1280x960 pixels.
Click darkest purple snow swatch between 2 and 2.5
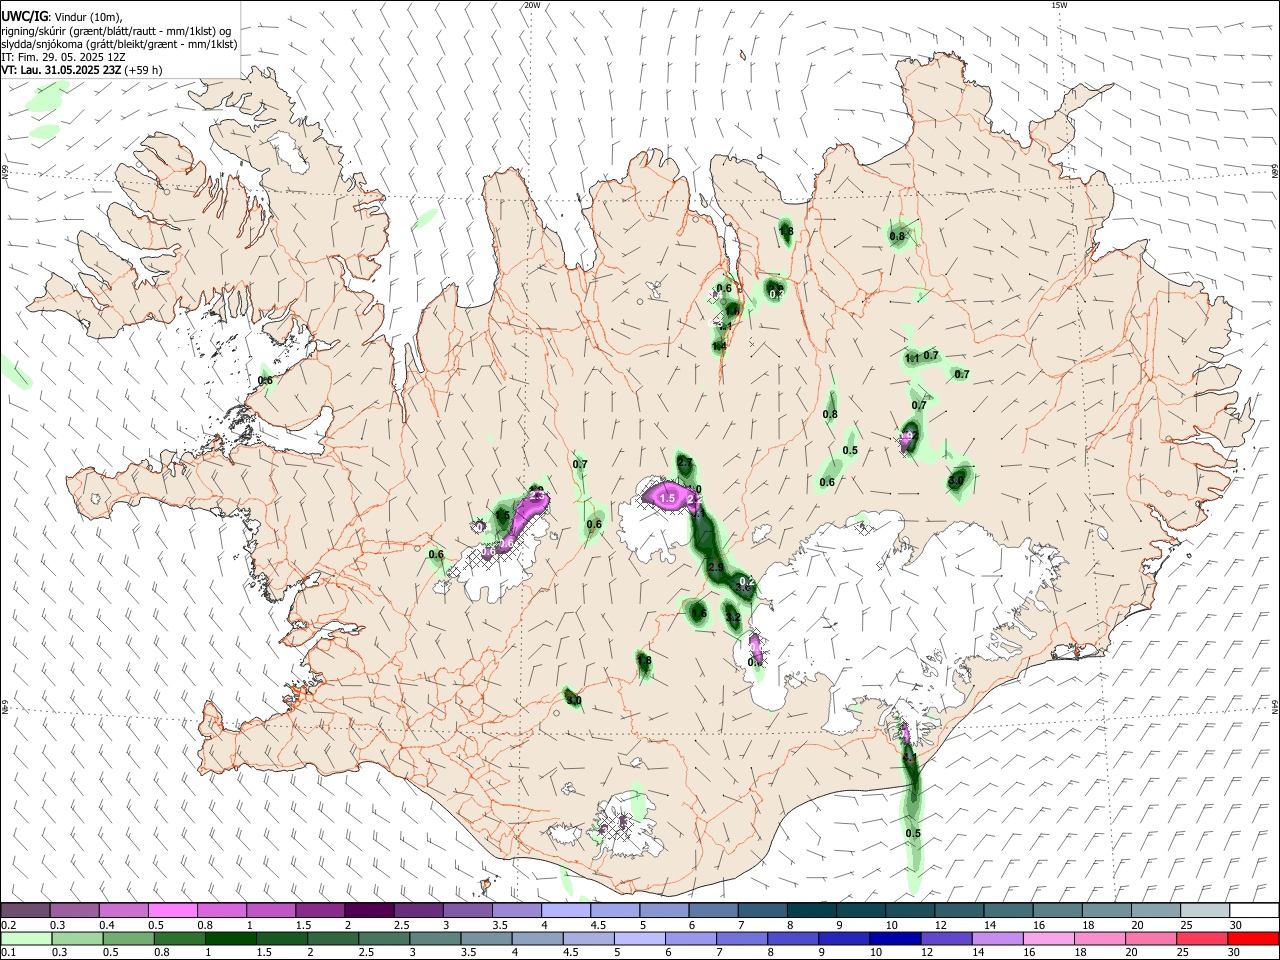pos(368,910)
